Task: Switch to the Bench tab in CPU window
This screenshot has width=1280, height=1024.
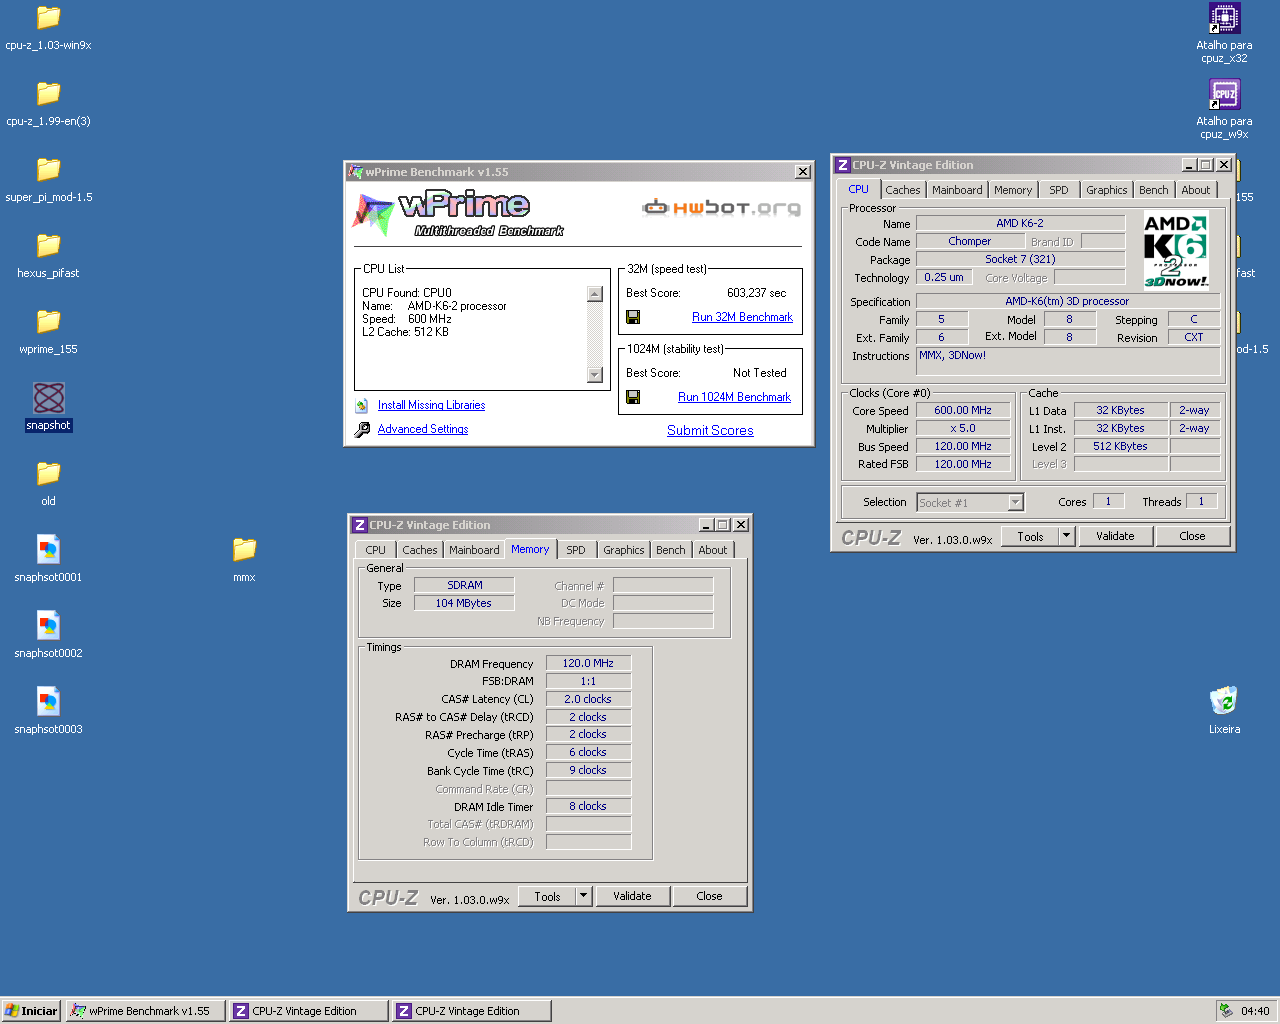Action: [x=1153, y=190]
